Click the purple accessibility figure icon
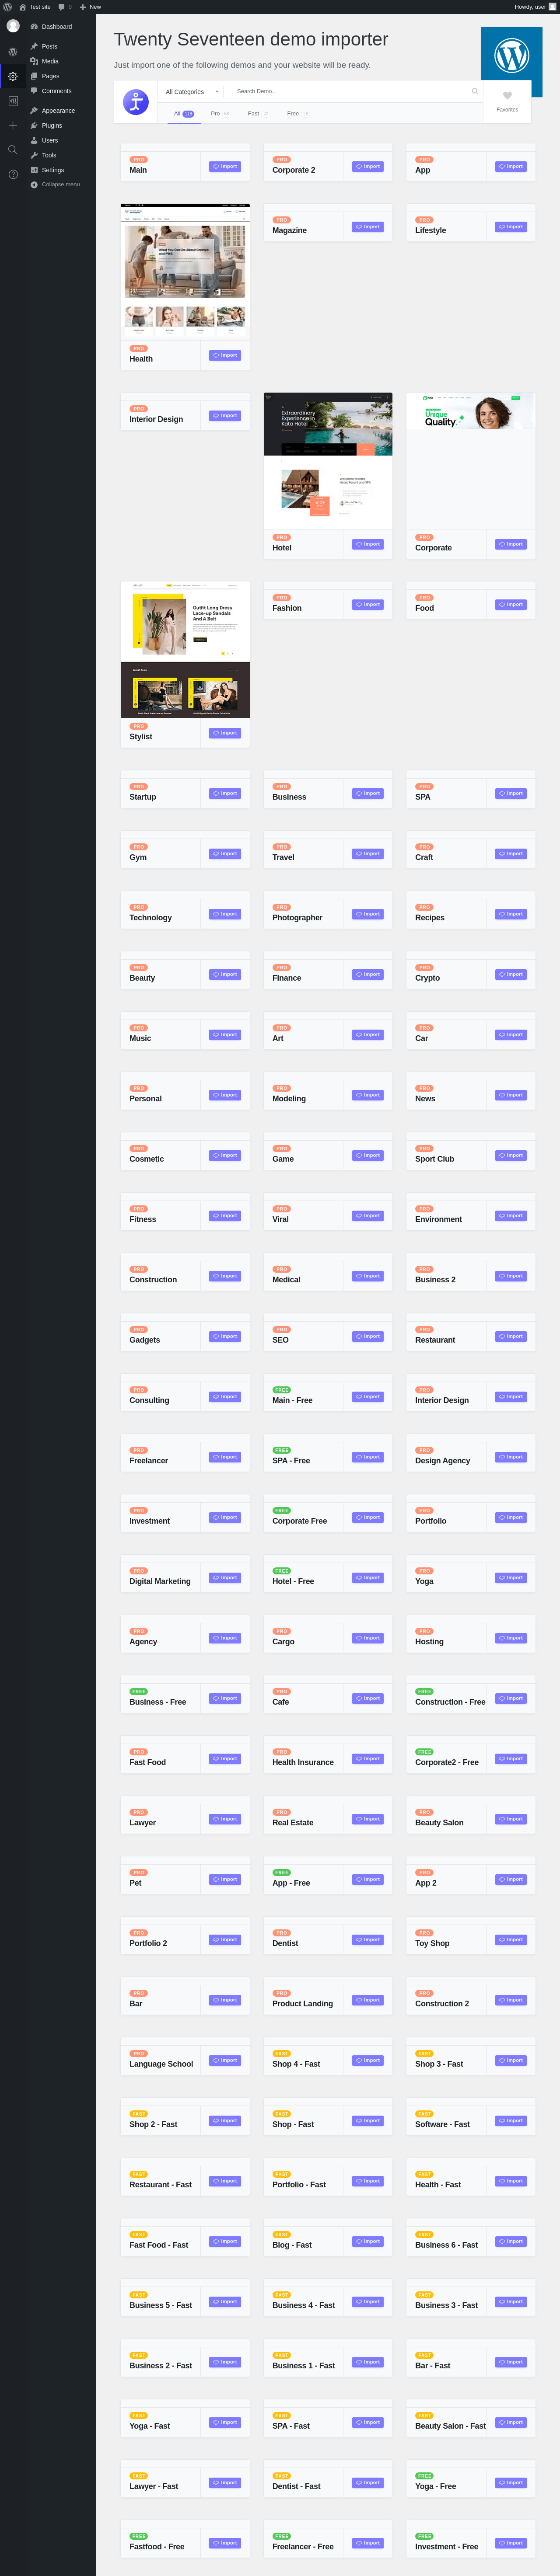 (136, 101)
